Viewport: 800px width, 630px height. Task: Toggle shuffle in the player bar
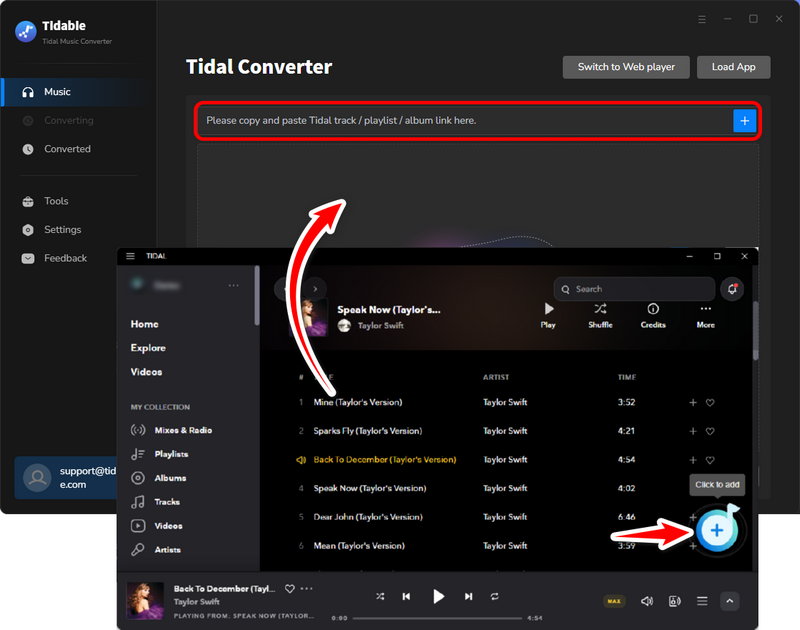tap(380, 596)
